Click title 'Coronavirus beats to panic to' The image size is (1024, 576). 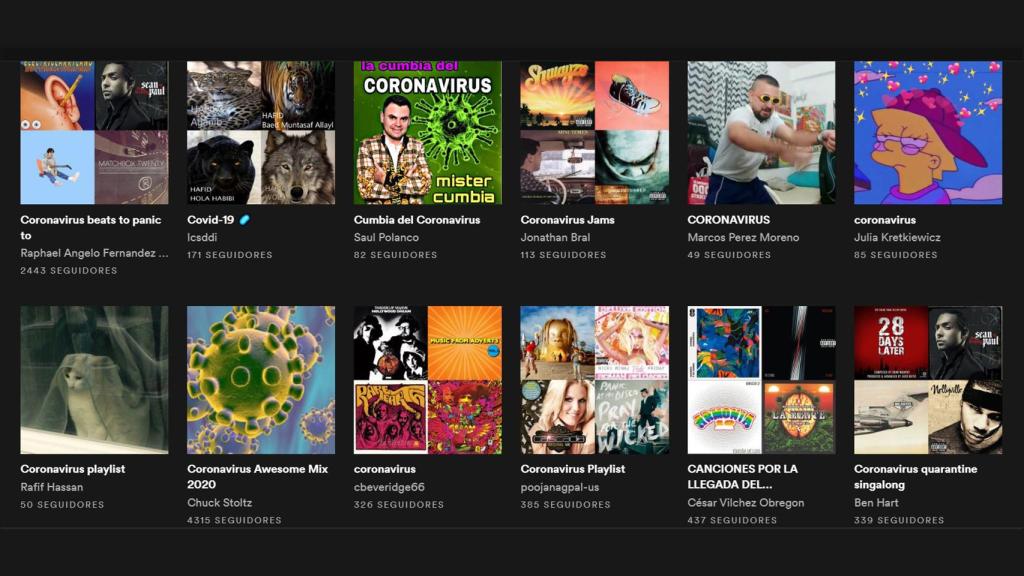[91, 227]
